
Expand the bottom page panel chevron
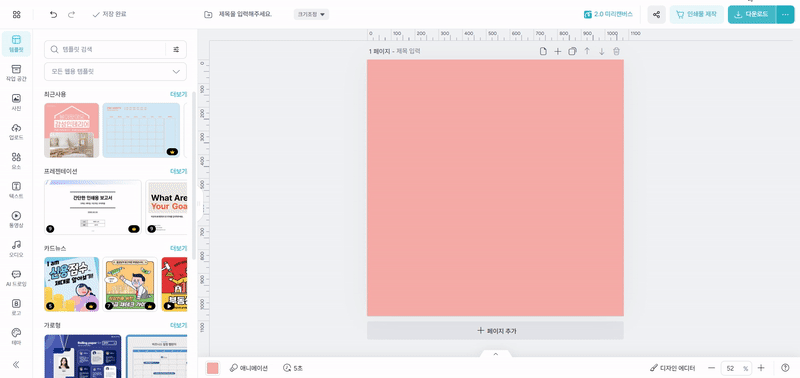tap(495, 354)
